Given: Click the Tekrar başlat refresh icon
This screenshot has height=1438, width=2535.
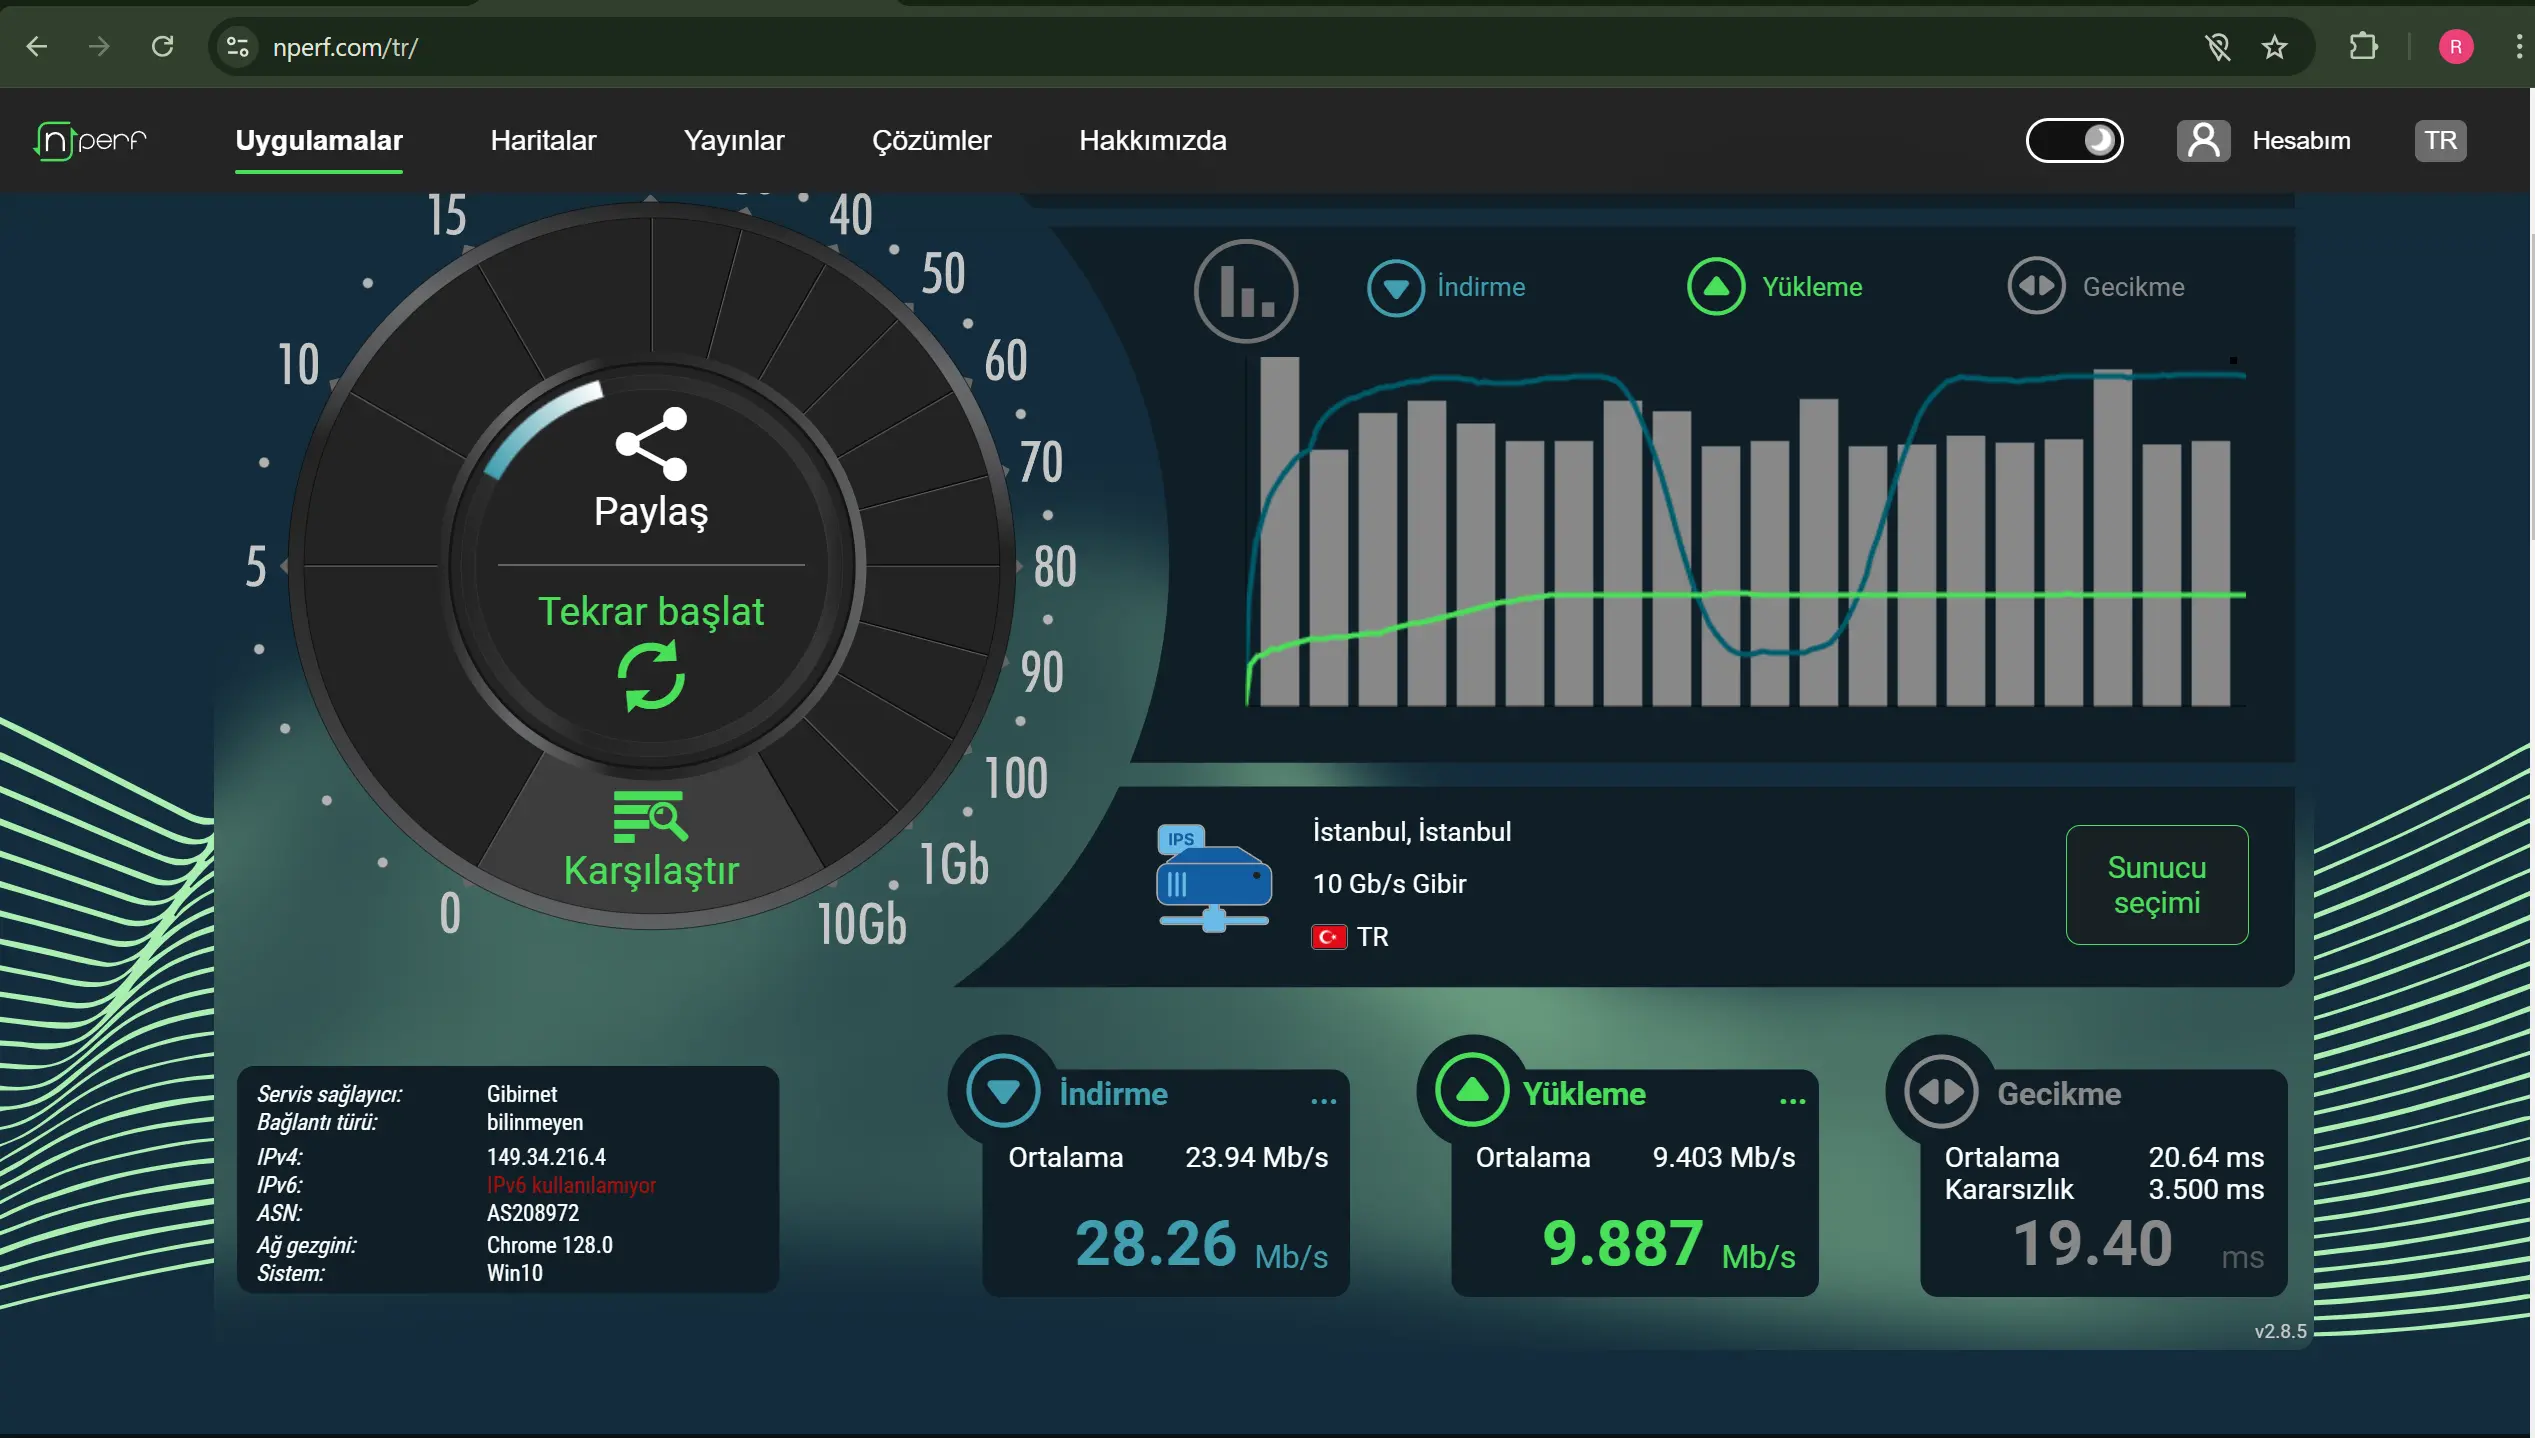Looking at the screenshot, I should pyautogui.click(x=651, y=676).
